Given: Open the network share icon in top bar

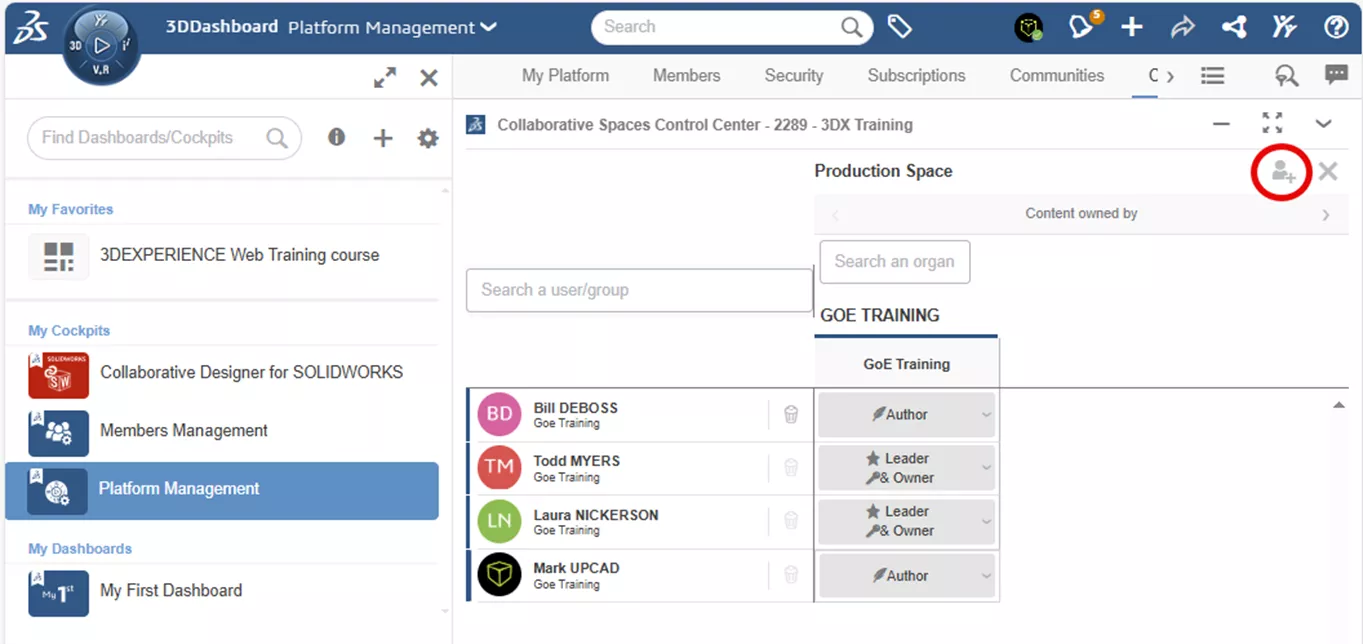Looking at the screenshot, I should click(x=1234, y=27).
